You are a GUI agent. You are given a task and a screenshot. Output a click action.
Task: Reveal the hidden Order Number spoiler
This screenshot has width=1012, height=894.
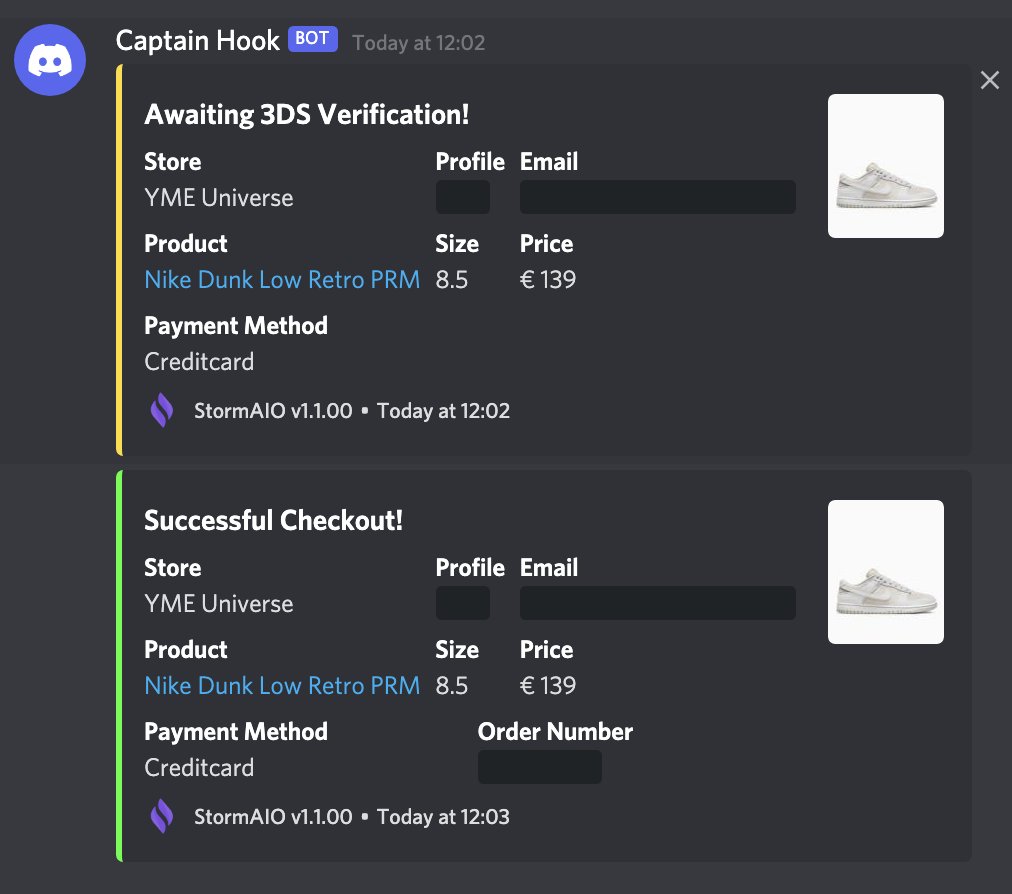(x=540, y=767)
